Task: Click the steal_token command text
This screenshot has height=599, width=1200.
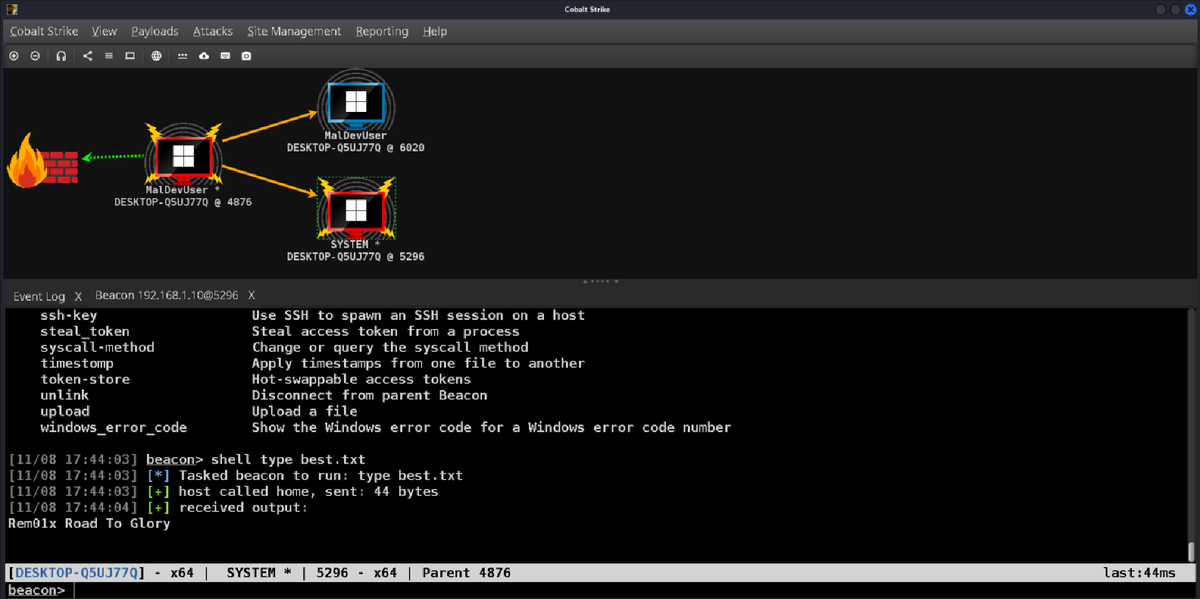Action: click(85, 331)
